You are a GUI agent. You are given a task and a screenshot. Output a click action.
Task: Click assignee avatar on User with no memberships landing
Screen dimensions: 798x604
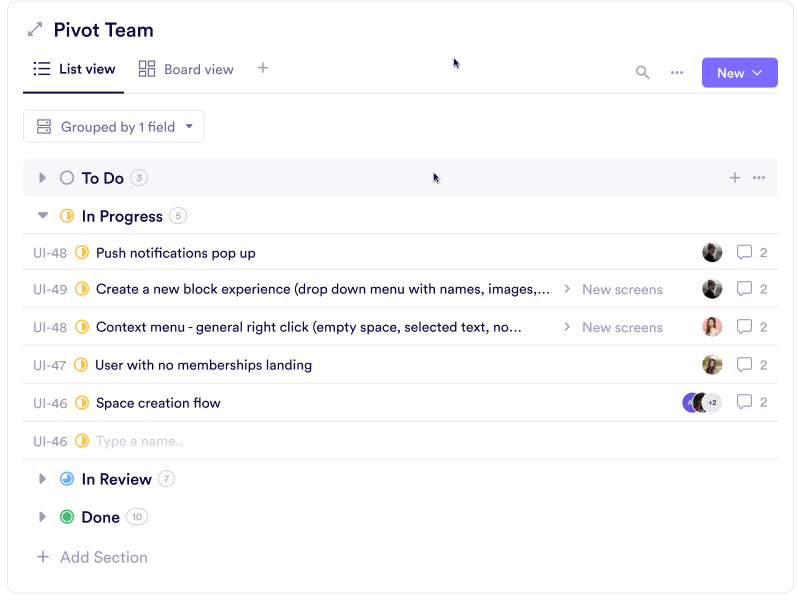pos(712,365)
